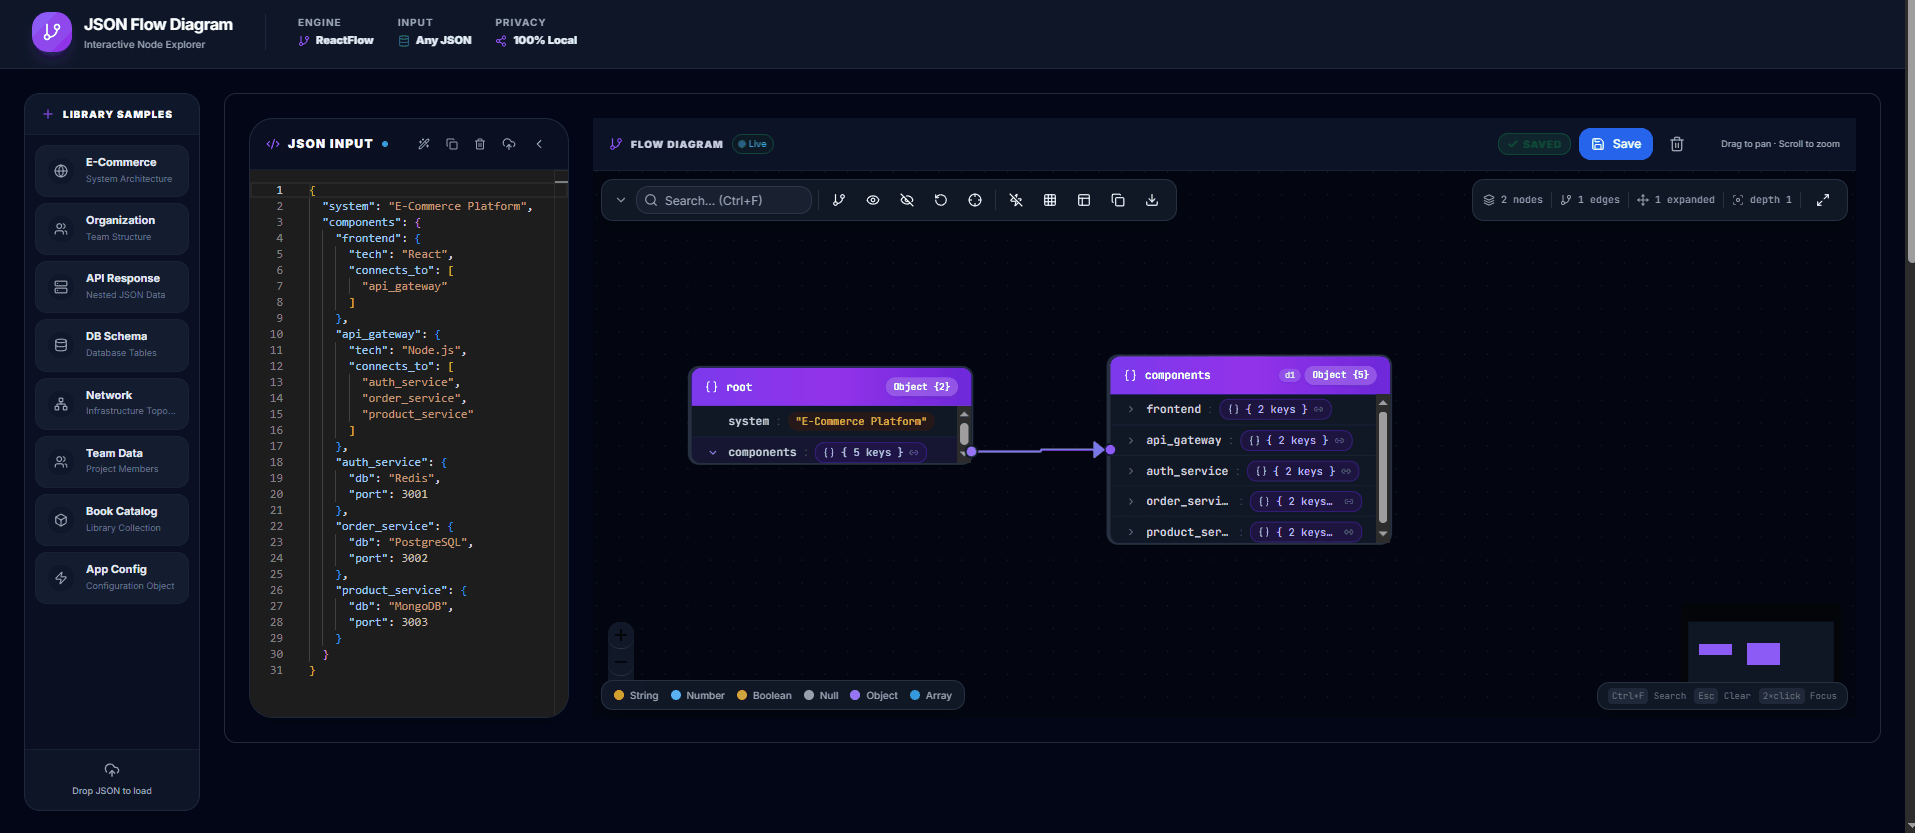This screenshot has height=833, width=1915.
Task: Expand the api_gateway row in the components node
Action: (x=1131, y=440)
